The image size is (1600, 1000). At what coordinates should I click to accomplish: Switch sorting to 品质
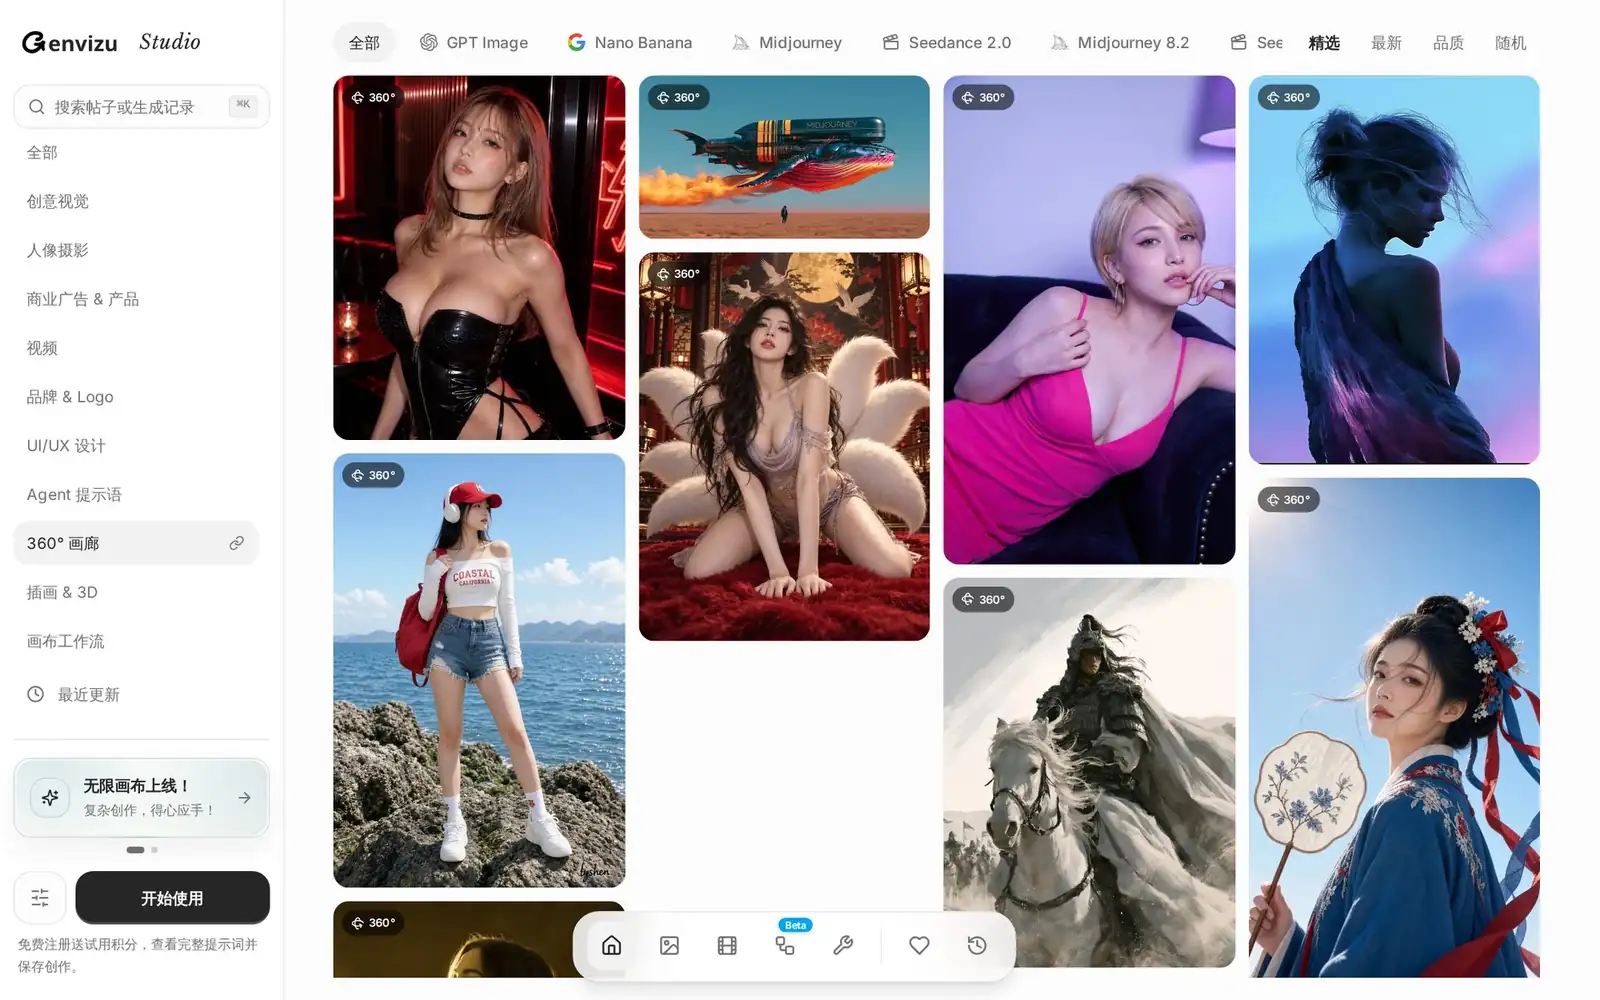[x=1448, y=42]
